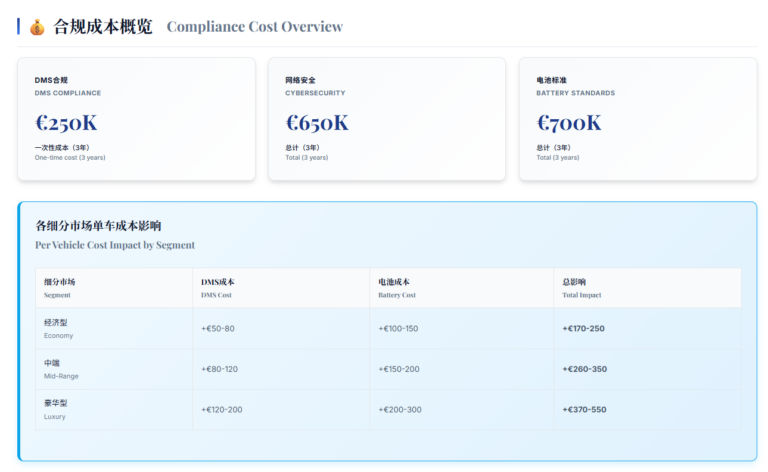This screenshot has width=768, height=472.
Task: Click the €700K amount
Action: tap(569, 123)
